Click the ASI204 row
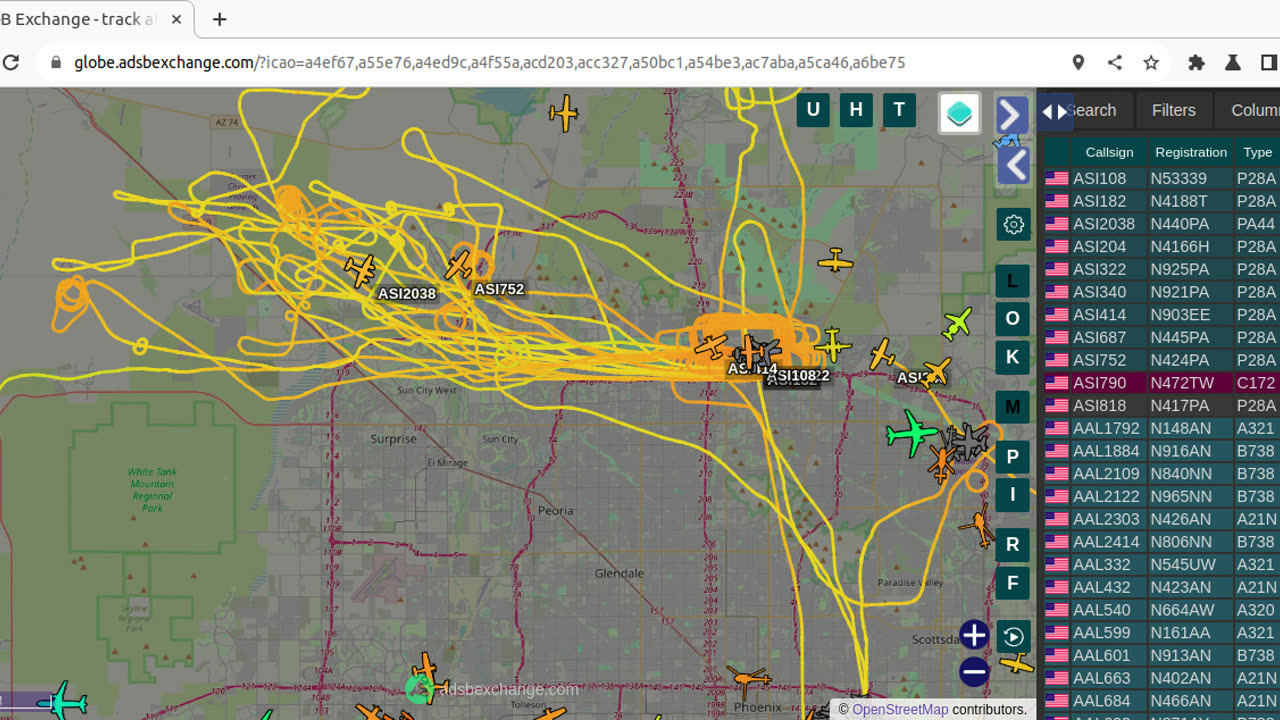 [x=1160, y=247]
